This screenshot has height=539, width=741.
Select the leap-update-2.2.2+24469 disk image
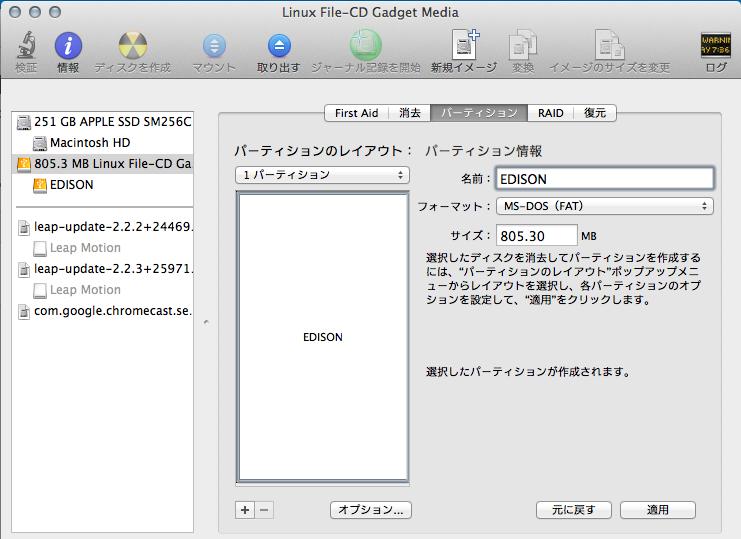point(103,227)
